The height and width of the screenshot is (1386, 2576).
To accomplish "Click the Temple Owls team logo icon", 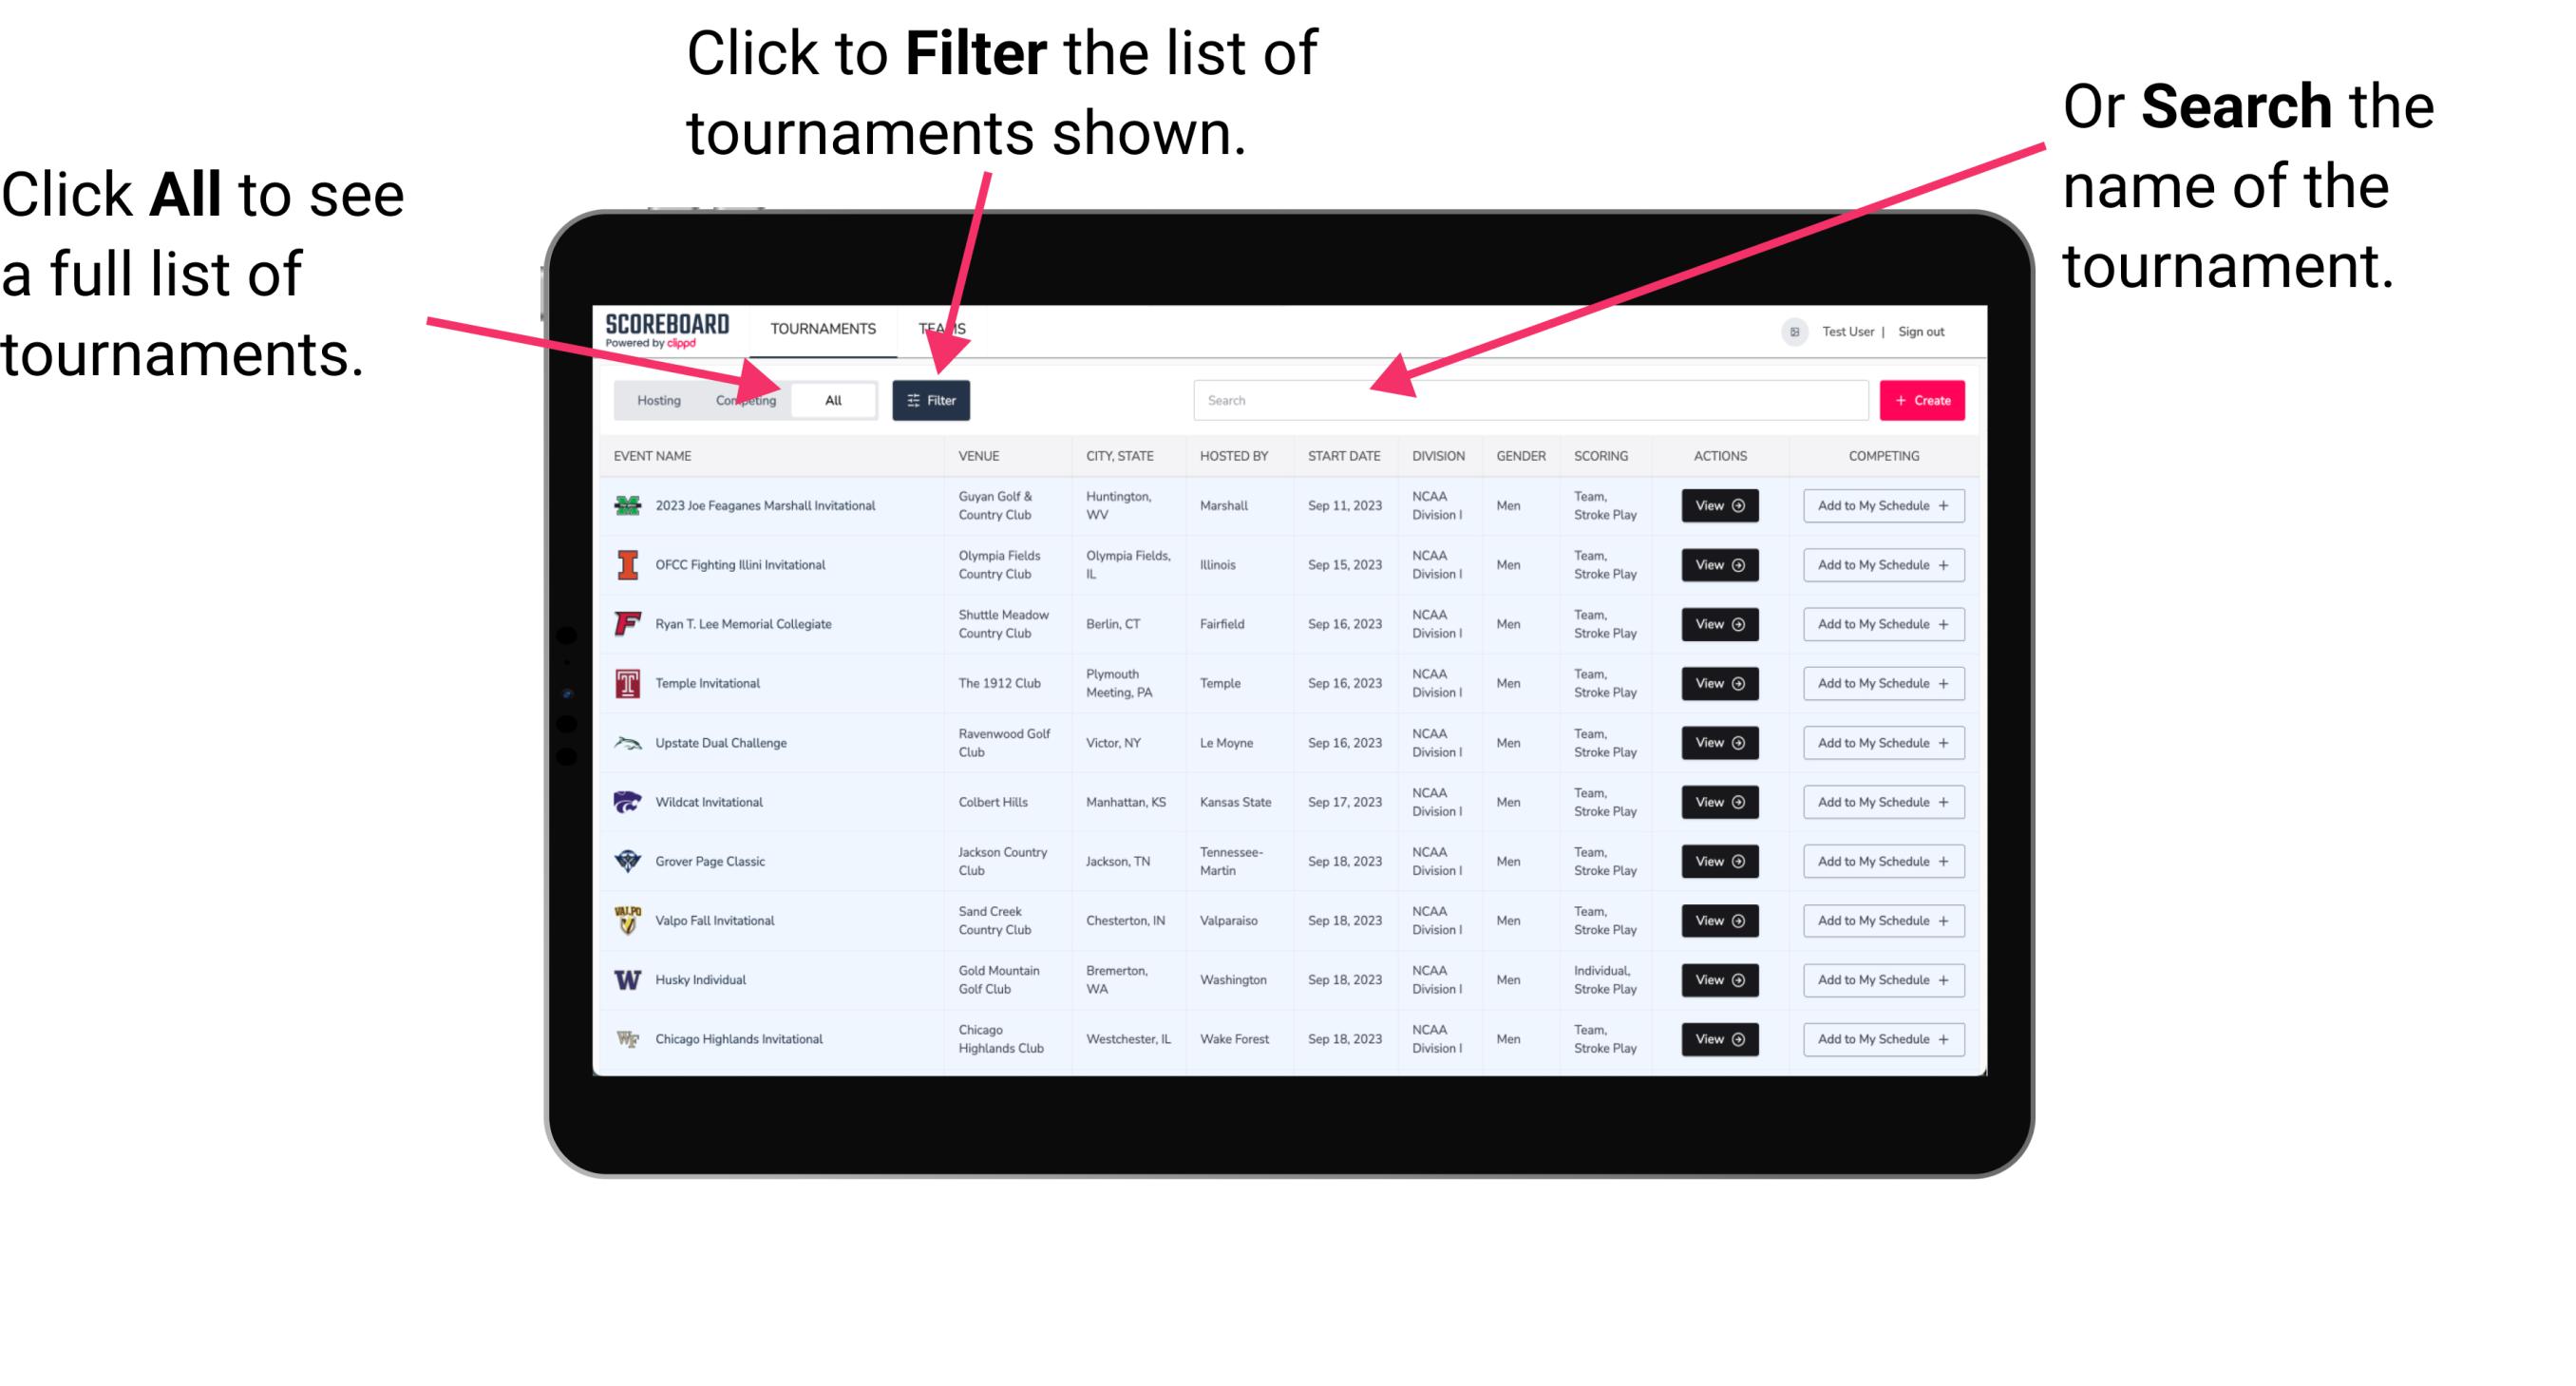I will 628,683.
